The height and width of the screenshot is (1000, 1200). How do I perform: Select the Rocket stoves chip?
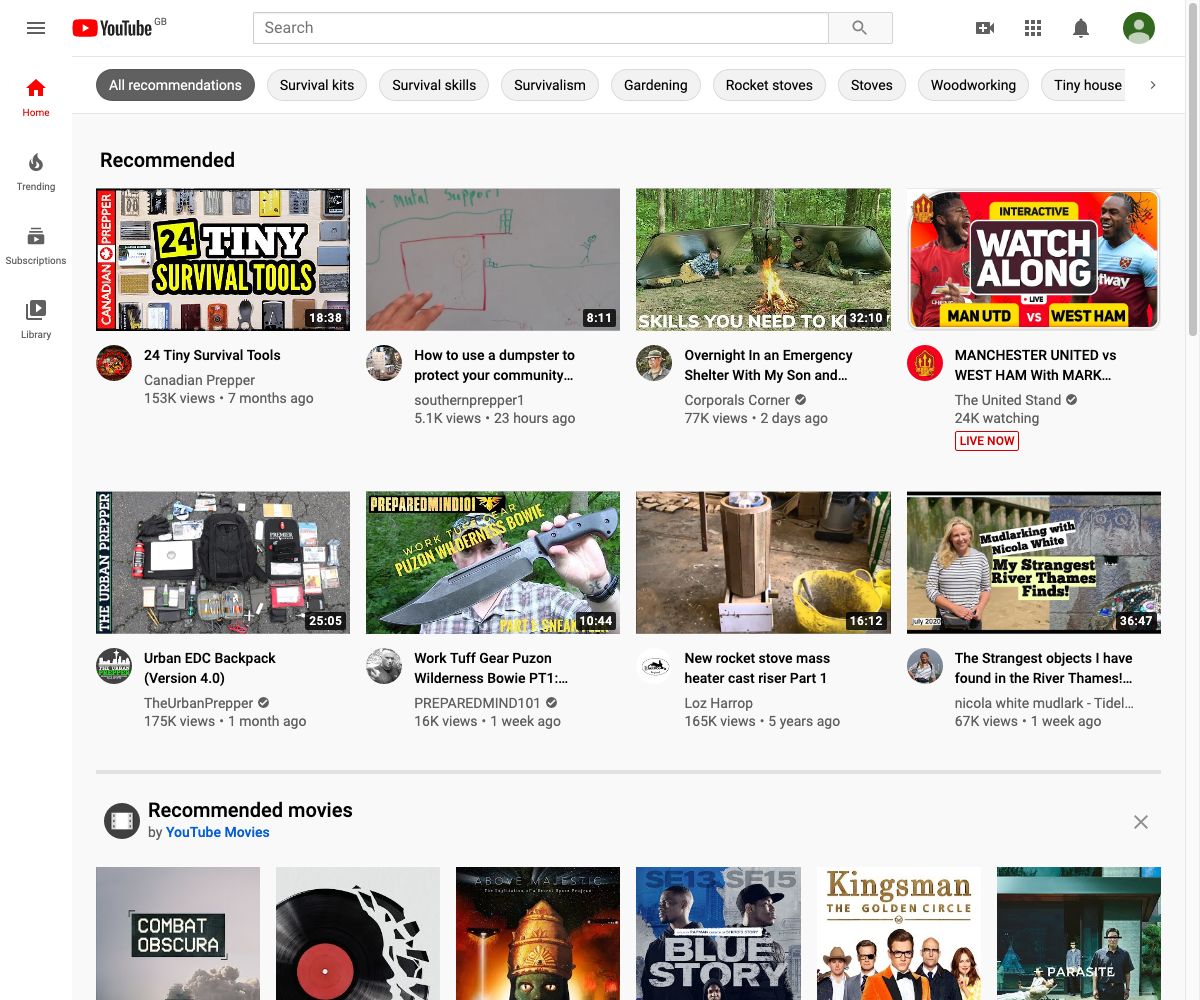pyautogui.click(x=769, y=85)
